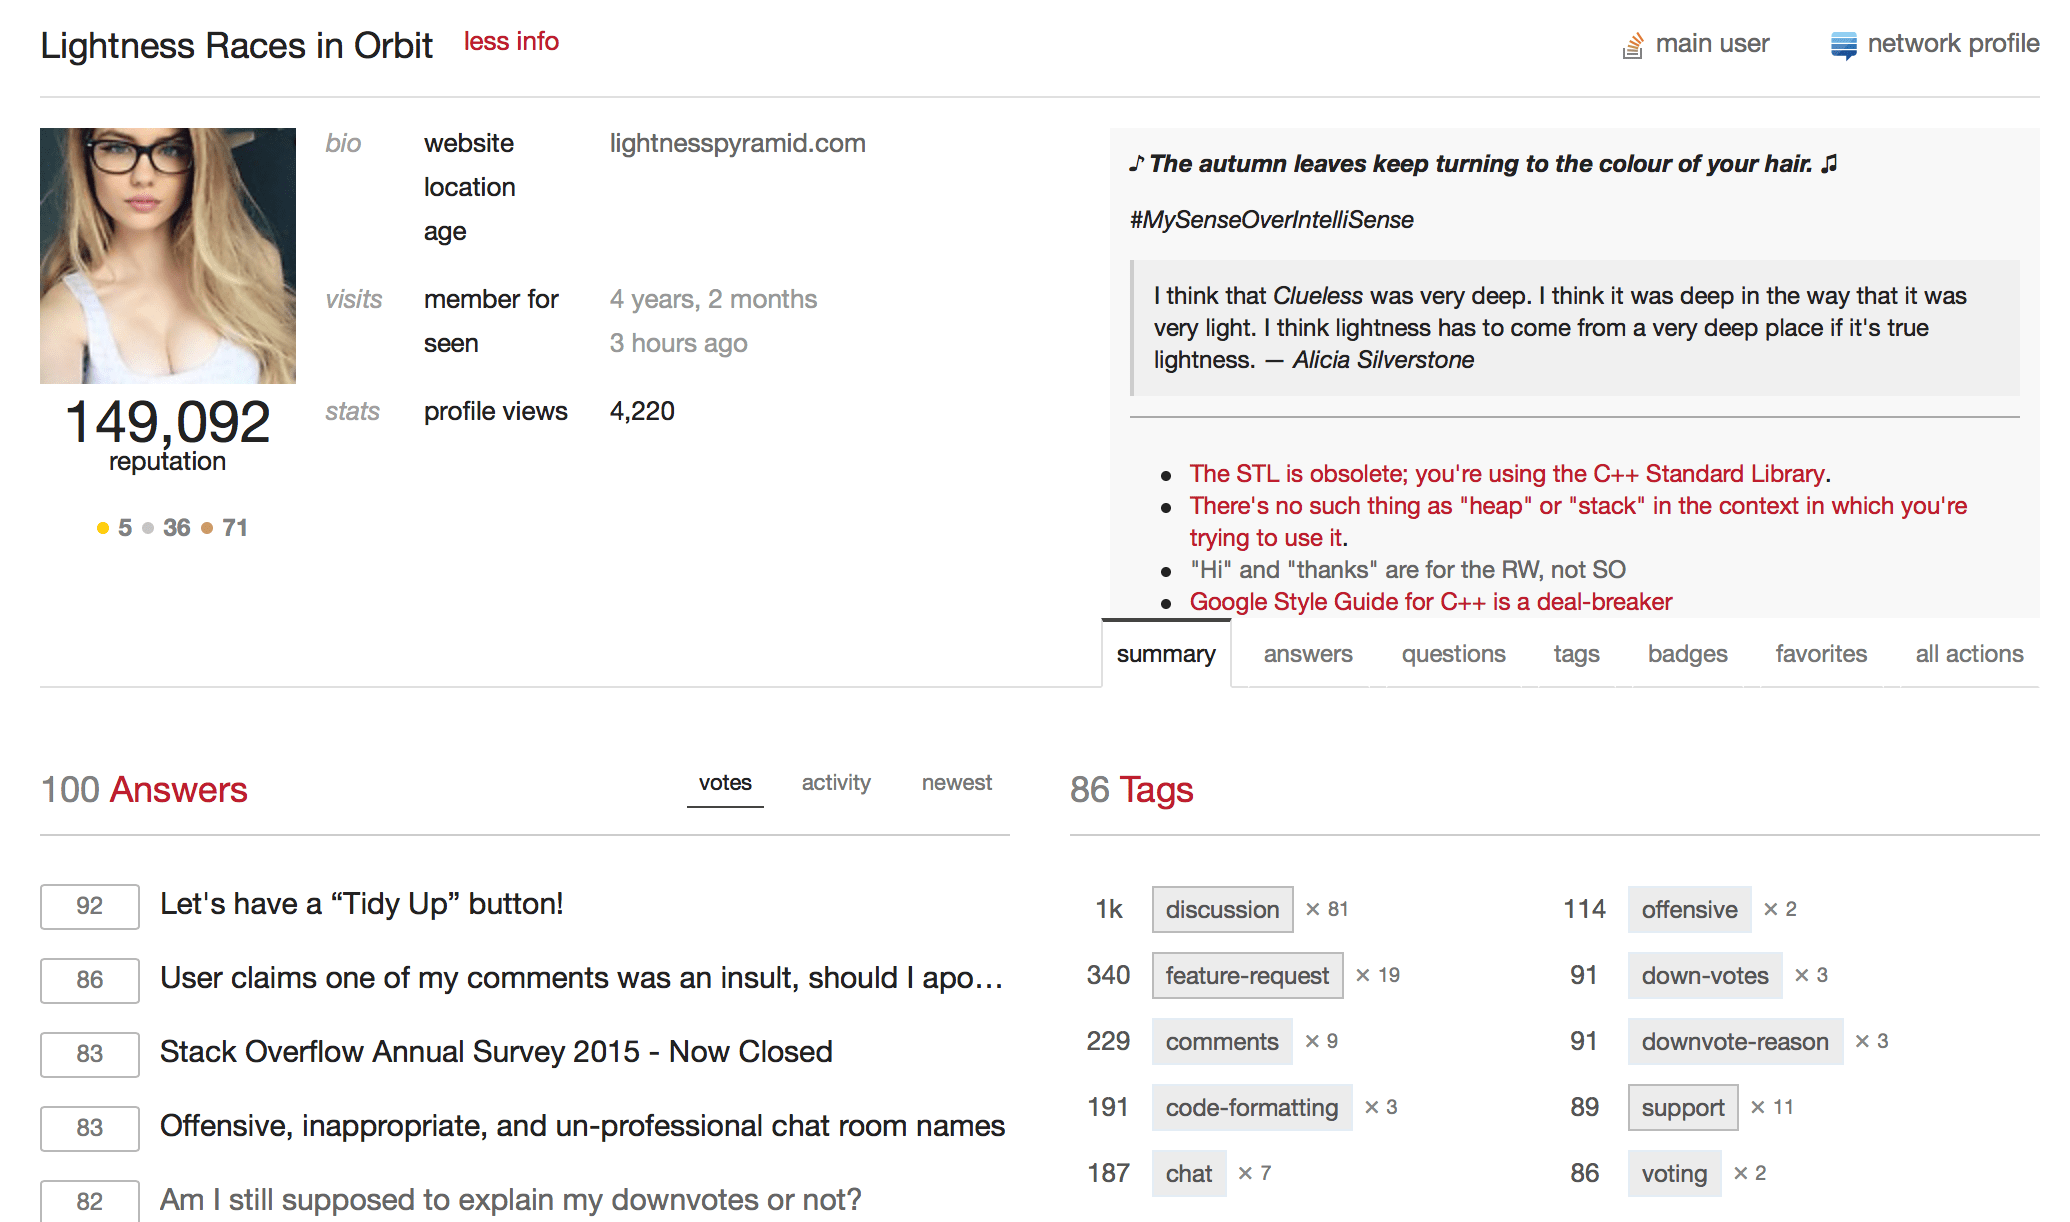The image size is (2070, 1222).
Task: Click the 86 vote count box
Action: click(x=90, y=980)
